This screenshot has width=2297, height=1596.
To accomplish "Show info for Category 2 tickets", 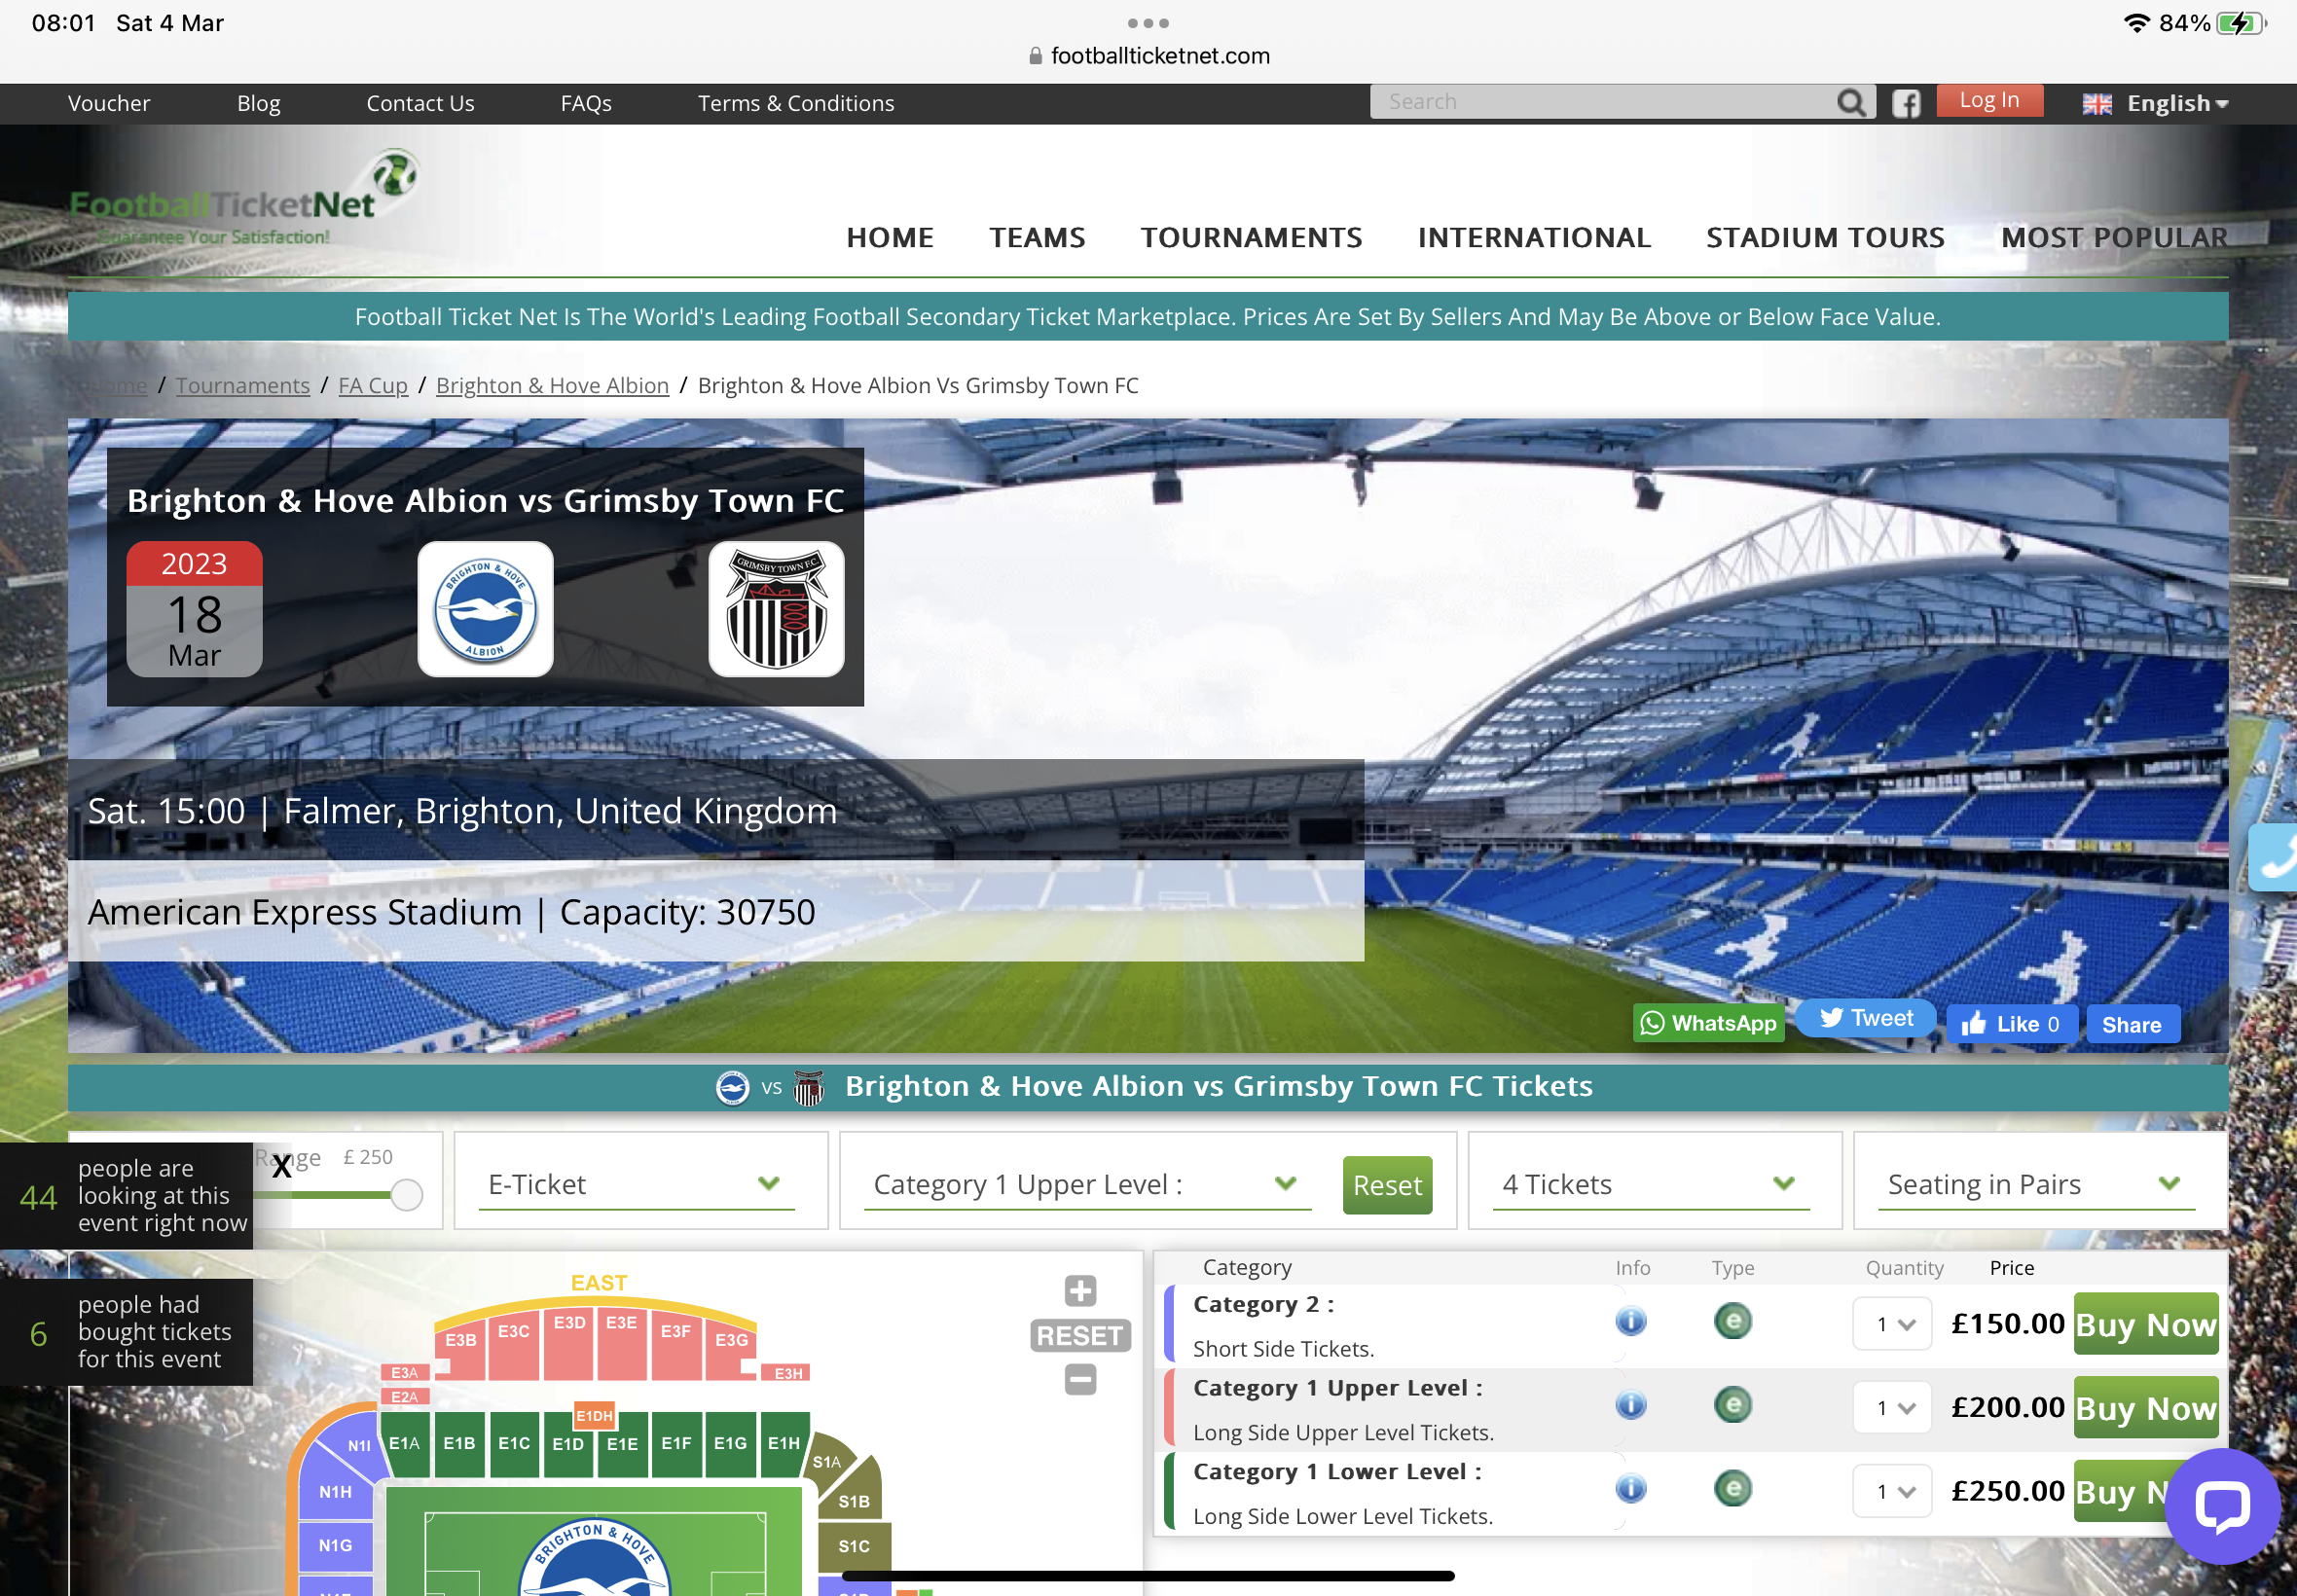I will [1630, 1322].
